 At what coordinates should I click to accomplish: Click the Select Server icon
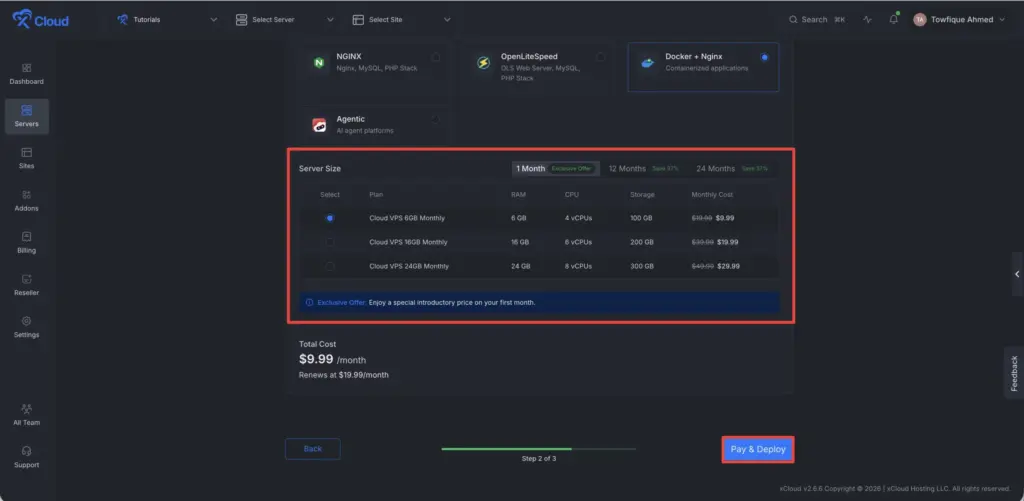tap(242, 20)
